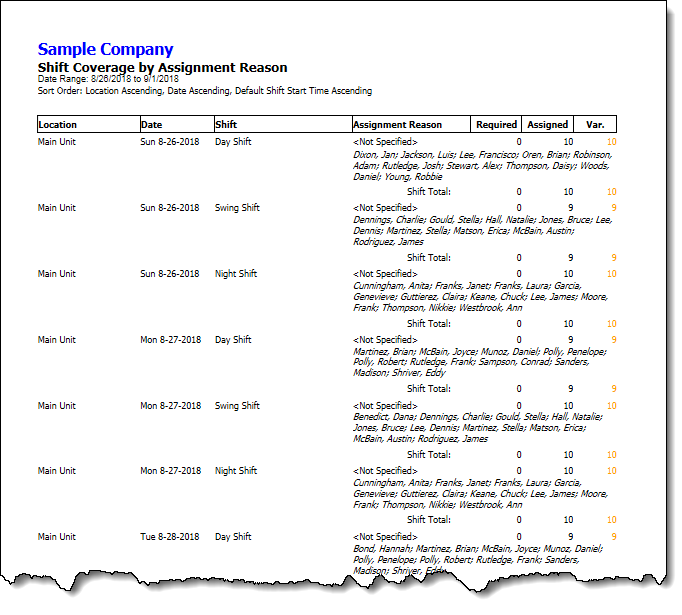Click the Date Range line
This screenshot has width=682, height=615.
[108, 79]
